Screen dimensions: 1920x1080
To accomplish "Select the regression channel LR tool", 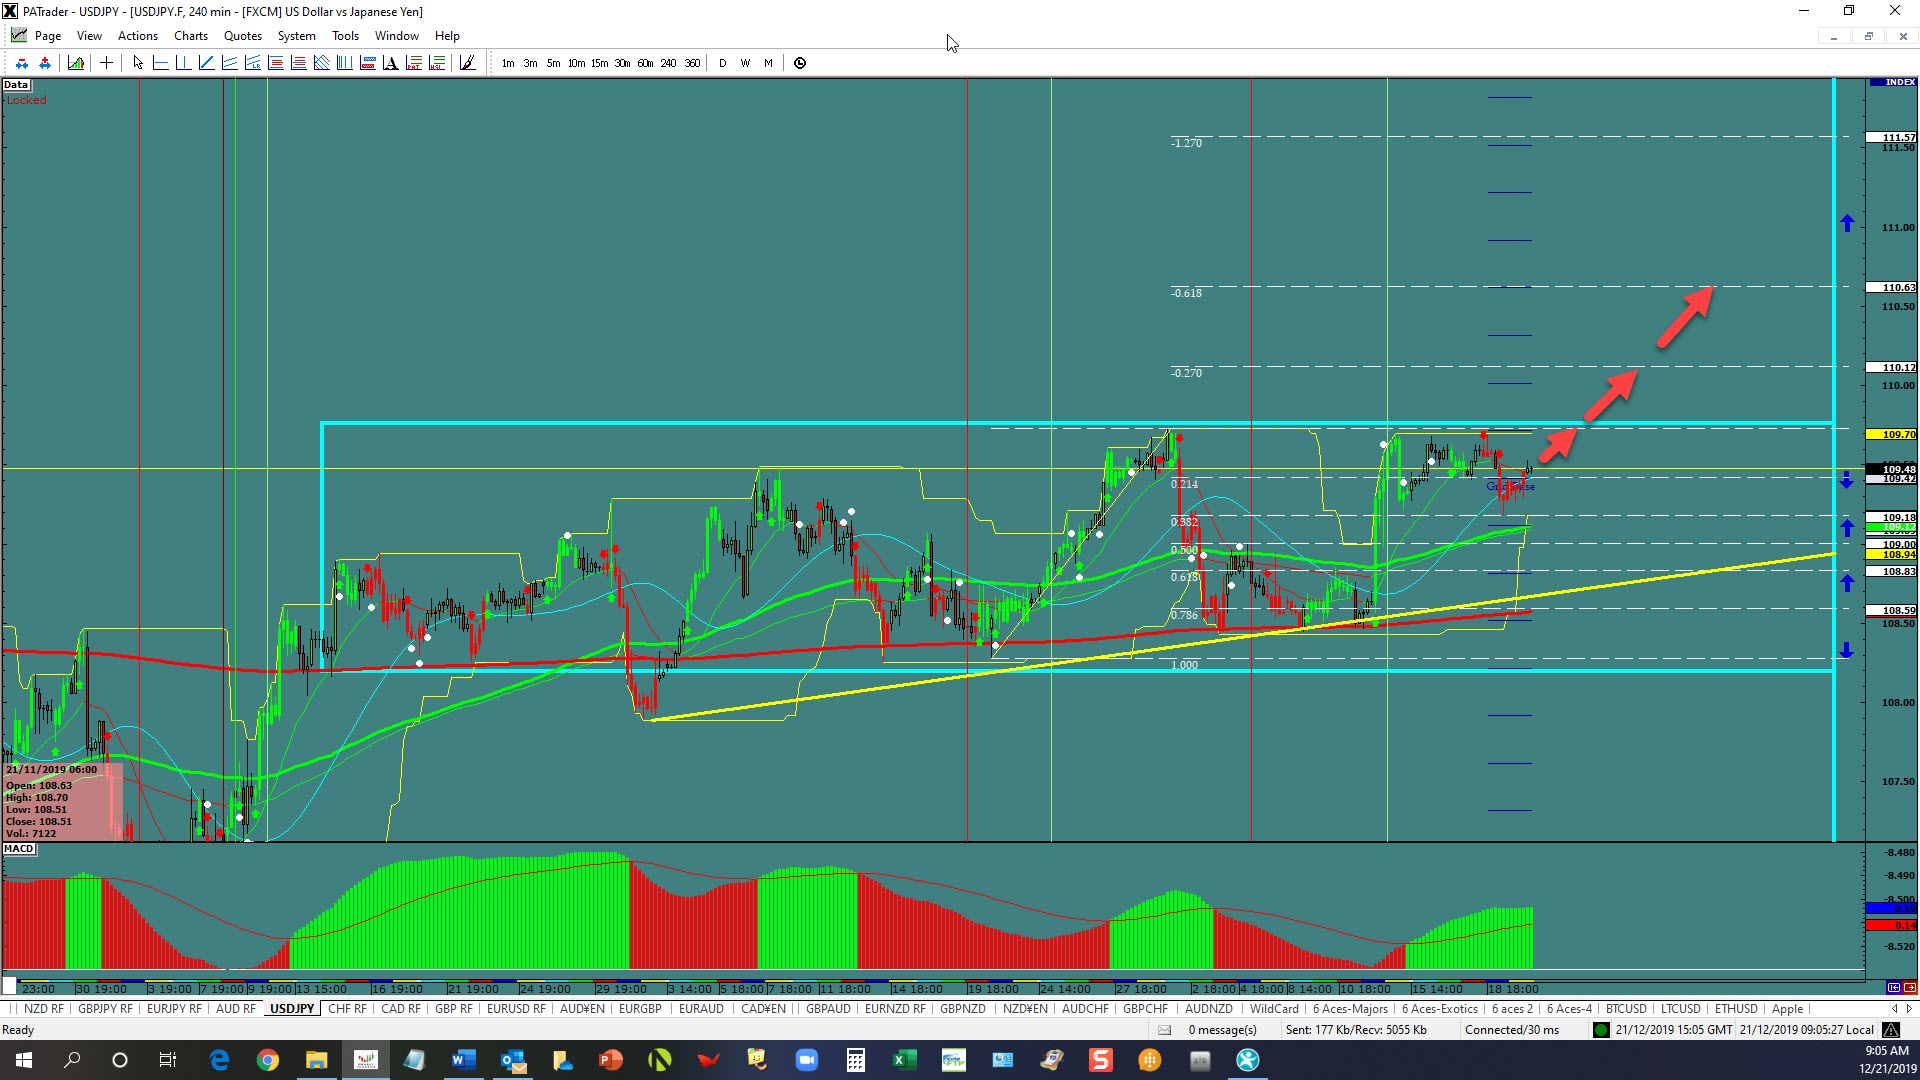I will pos(253,63).
